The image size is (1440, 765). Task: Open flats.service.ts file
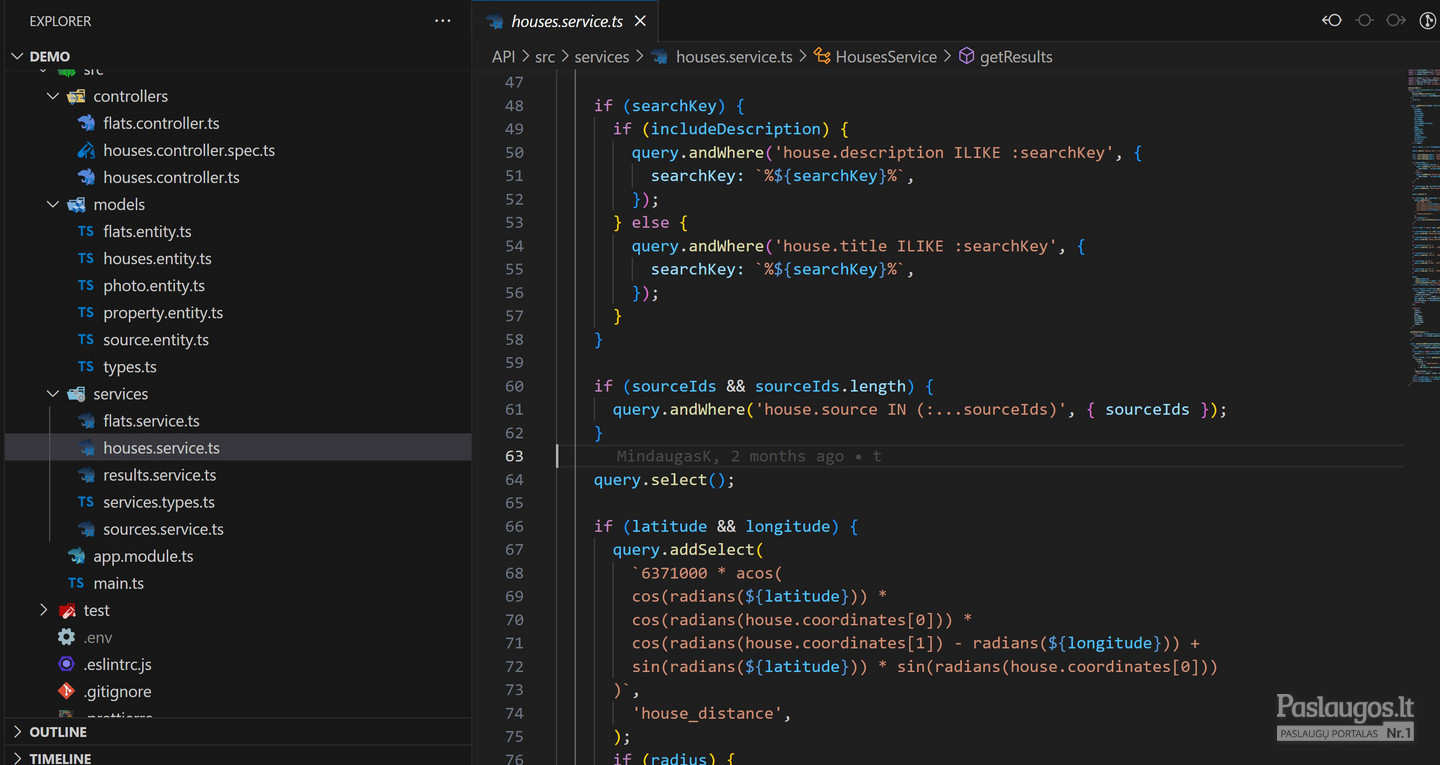coord(151,421)
